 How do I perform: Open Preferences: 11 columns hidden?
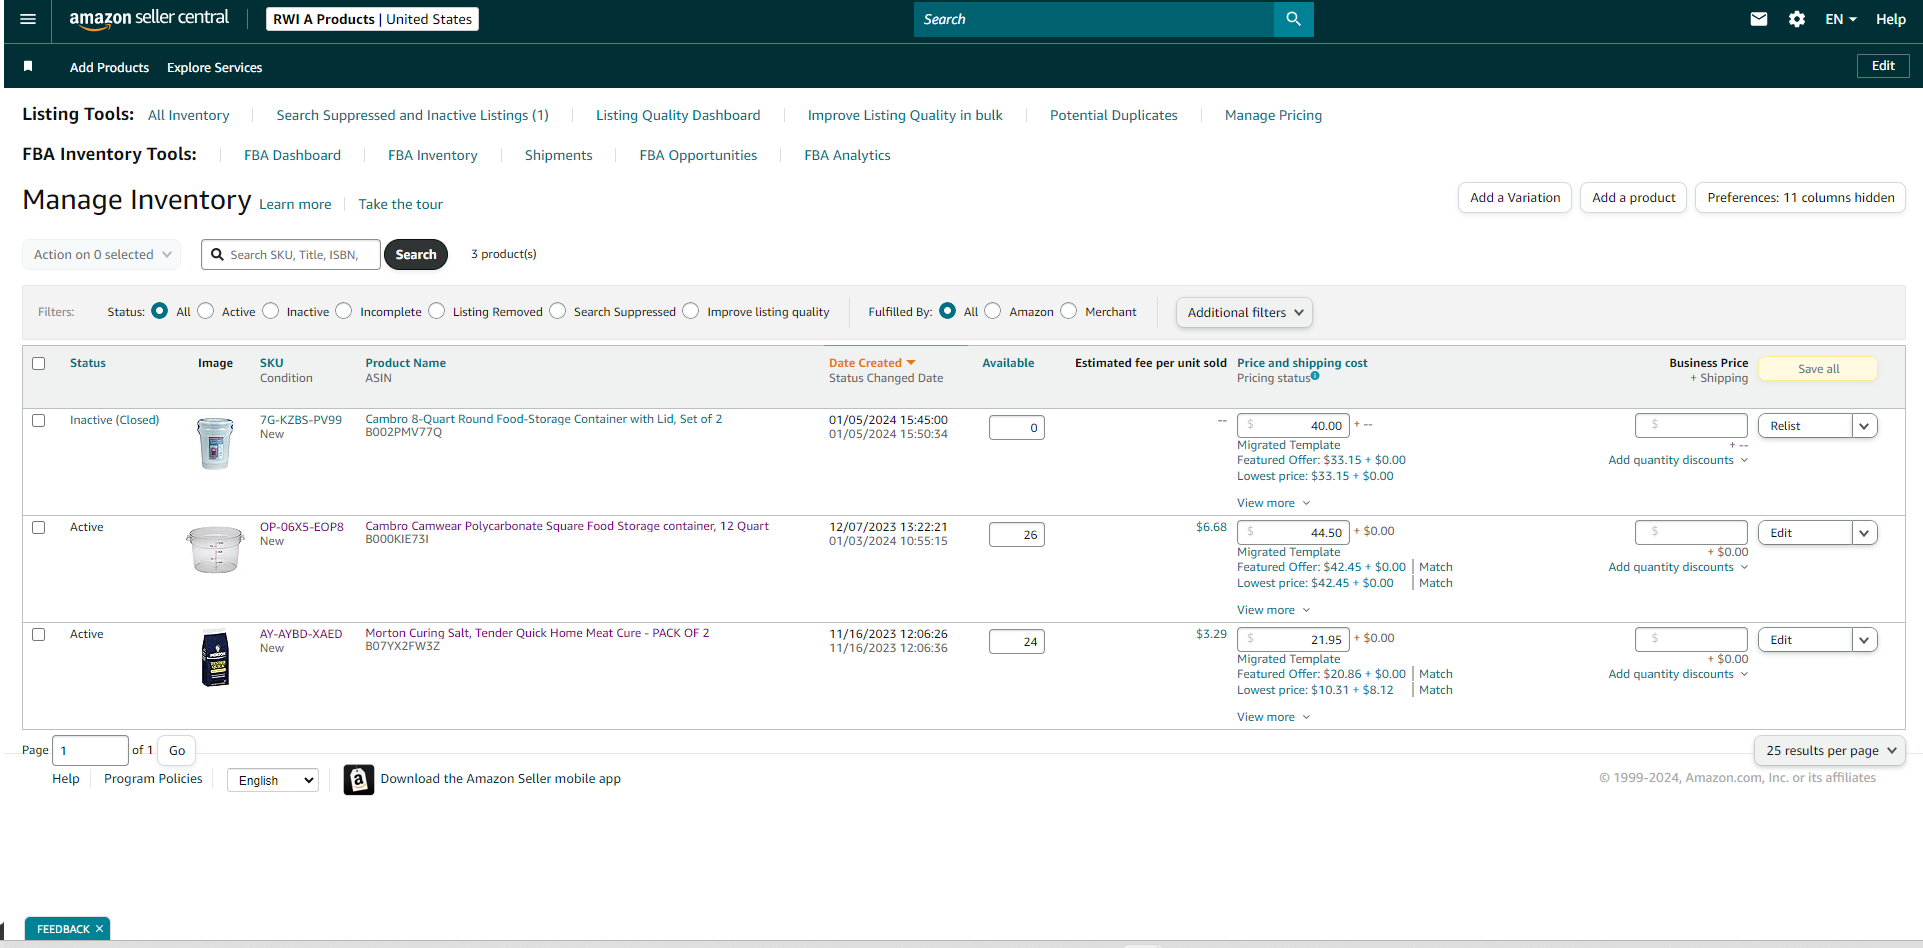point(1801,198)
